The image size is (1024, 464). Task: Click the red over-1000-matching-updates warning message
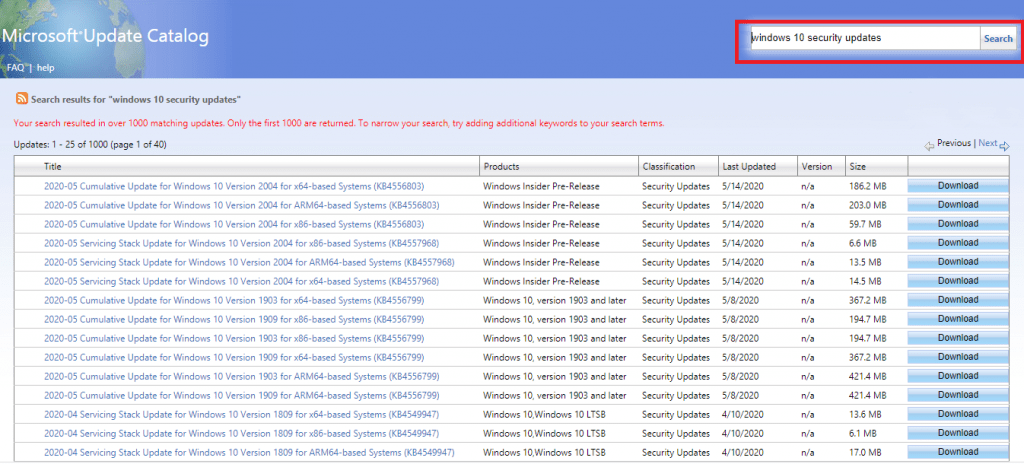(339, 123)
